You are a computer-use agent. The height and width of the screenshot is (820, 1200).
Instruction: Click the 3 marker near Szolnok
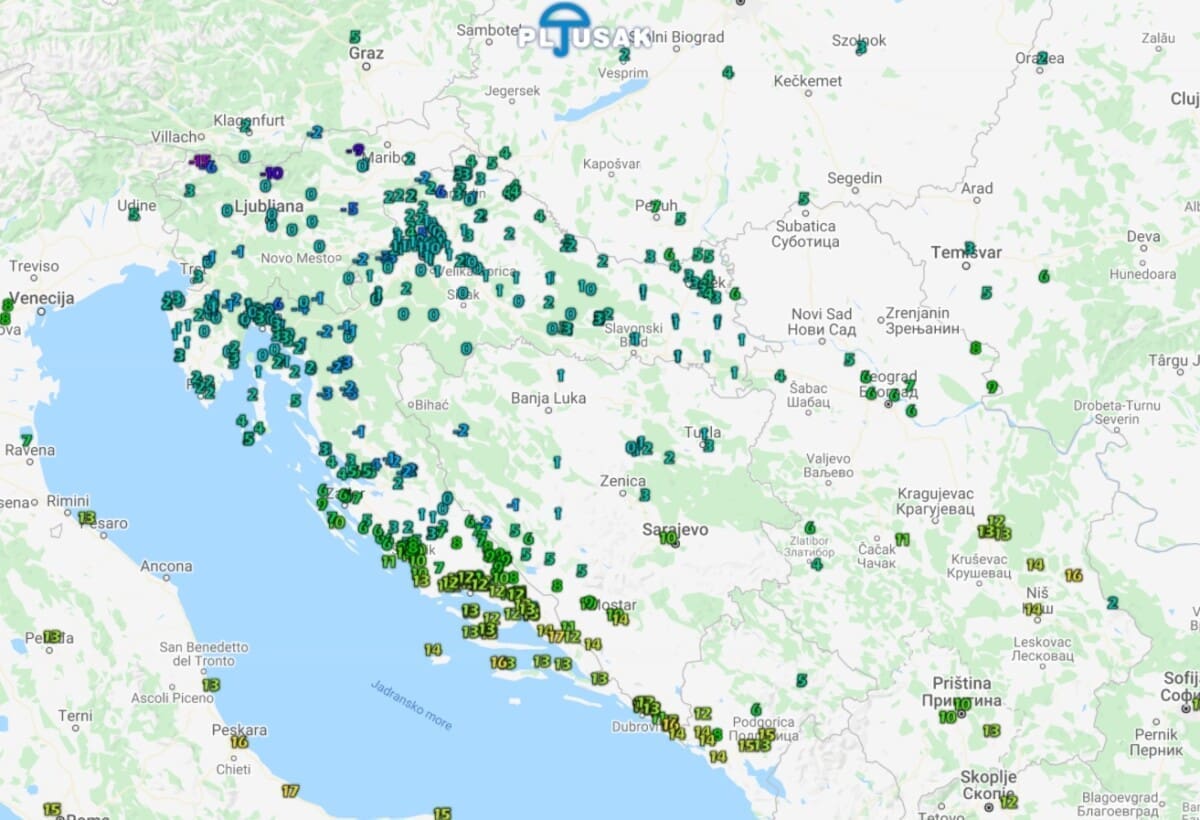coord(861,47)
